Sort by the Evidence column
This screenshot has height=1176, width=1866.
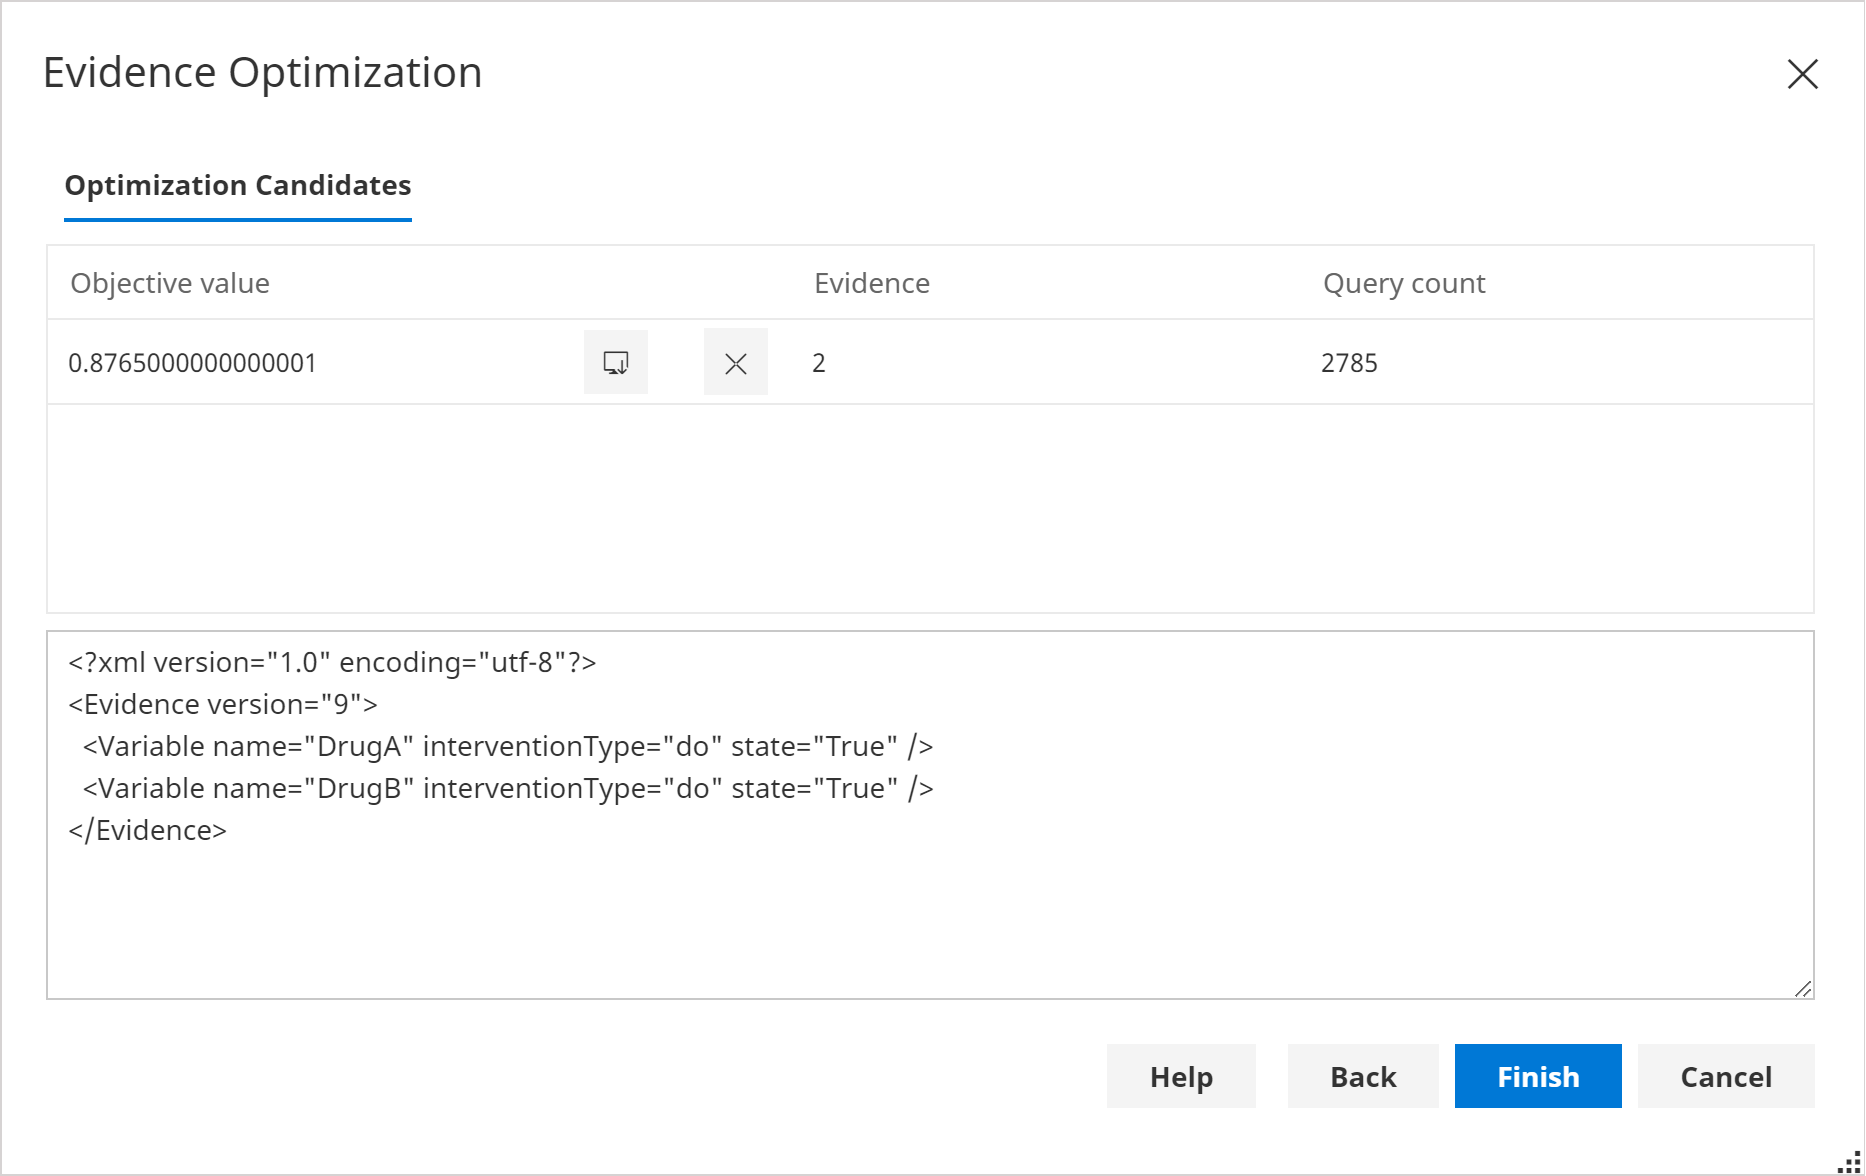pos(871,283)
